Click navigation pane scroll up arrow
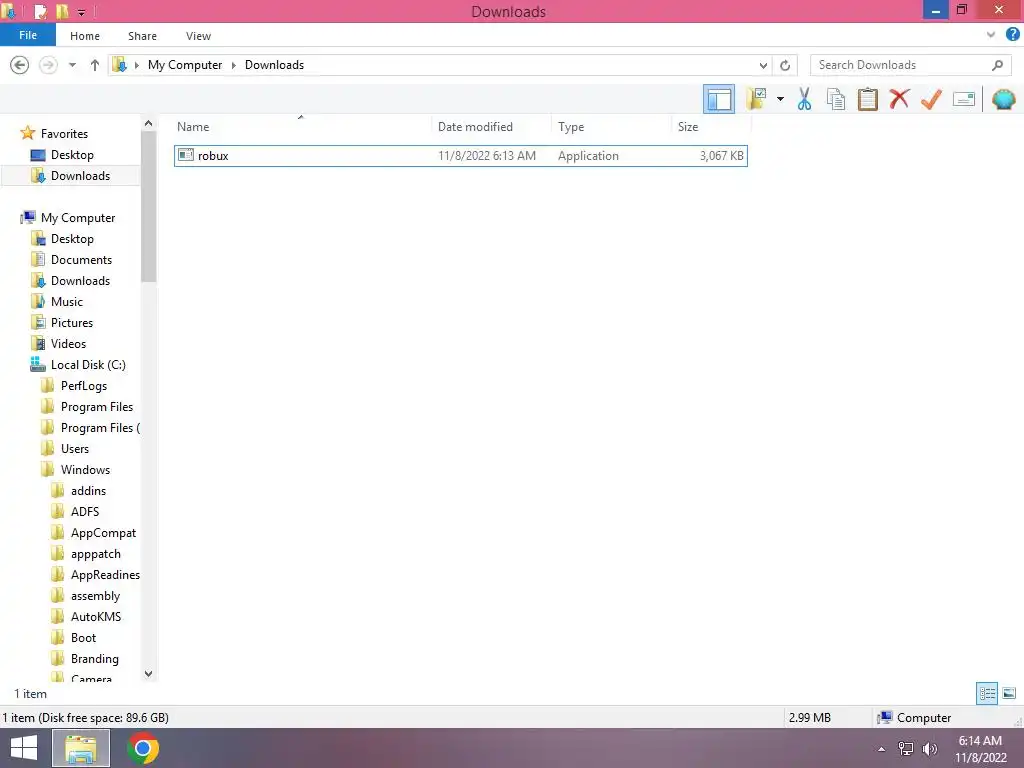The image size is (1024, 768). (148, 123)
